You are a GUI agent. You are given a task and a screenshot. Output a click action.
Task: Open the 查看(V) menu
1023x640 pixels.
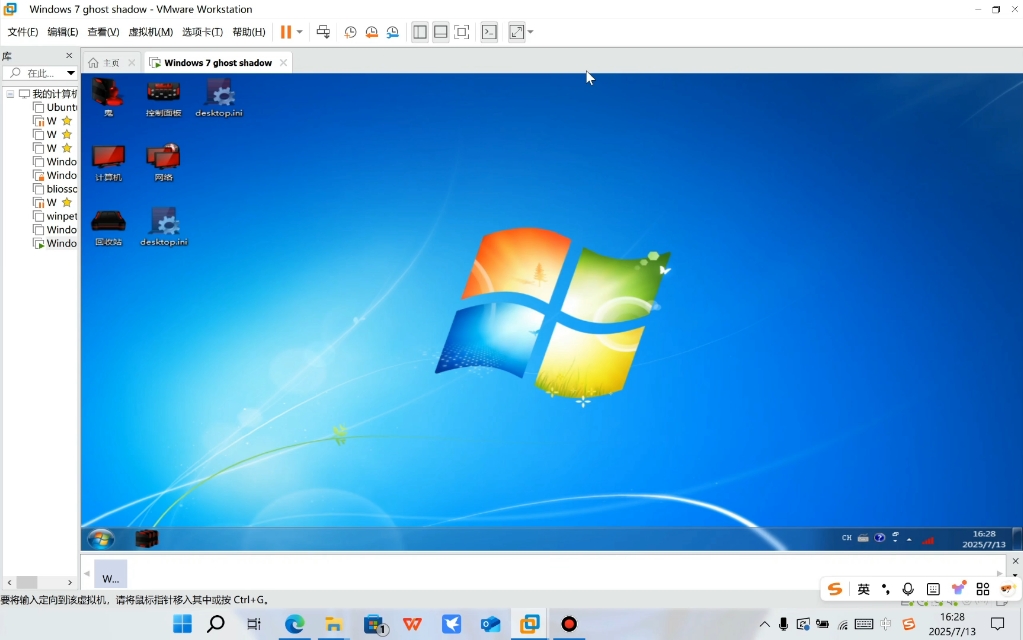click(x=103, y=32)
